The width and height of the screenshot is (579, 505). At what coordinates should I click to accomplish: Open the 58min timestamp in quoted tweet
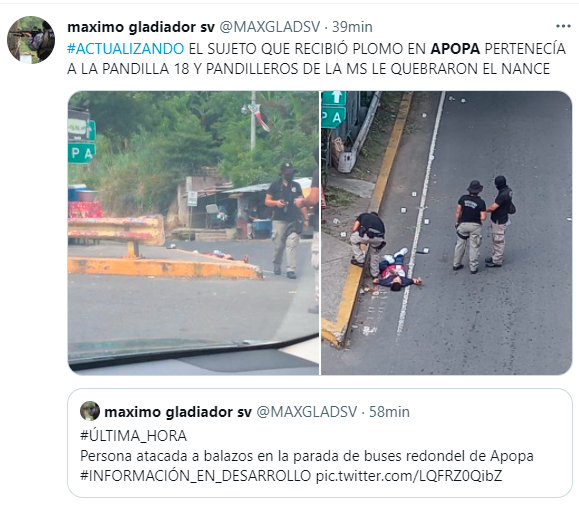389,412
